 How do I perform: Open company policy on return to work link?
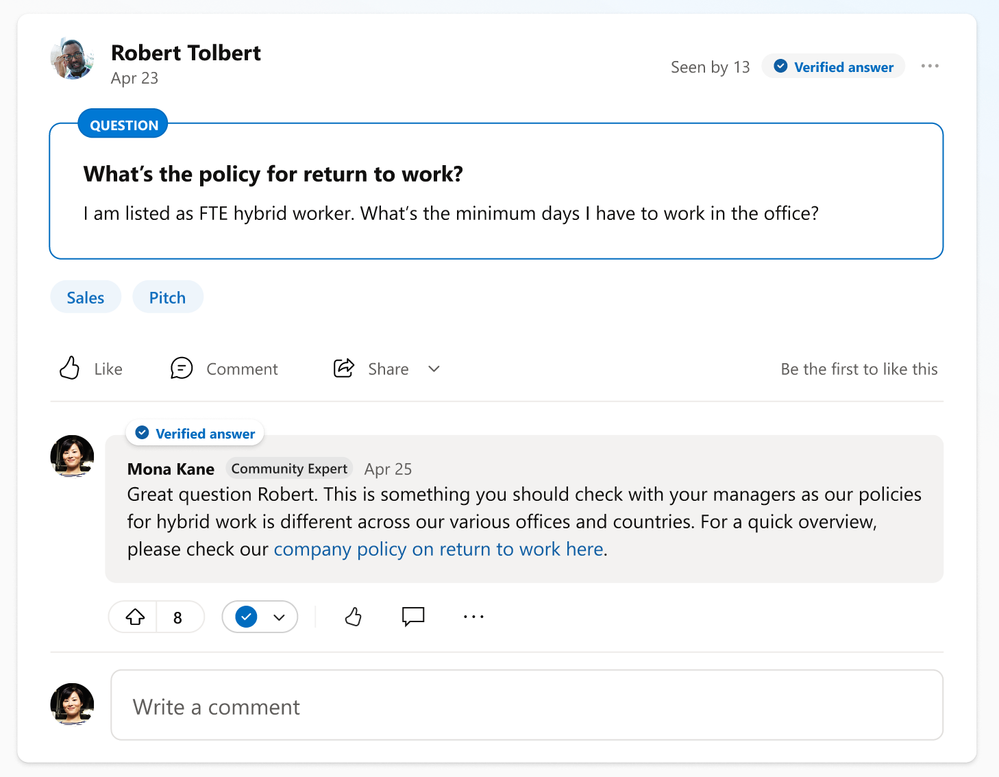[438, 549]
